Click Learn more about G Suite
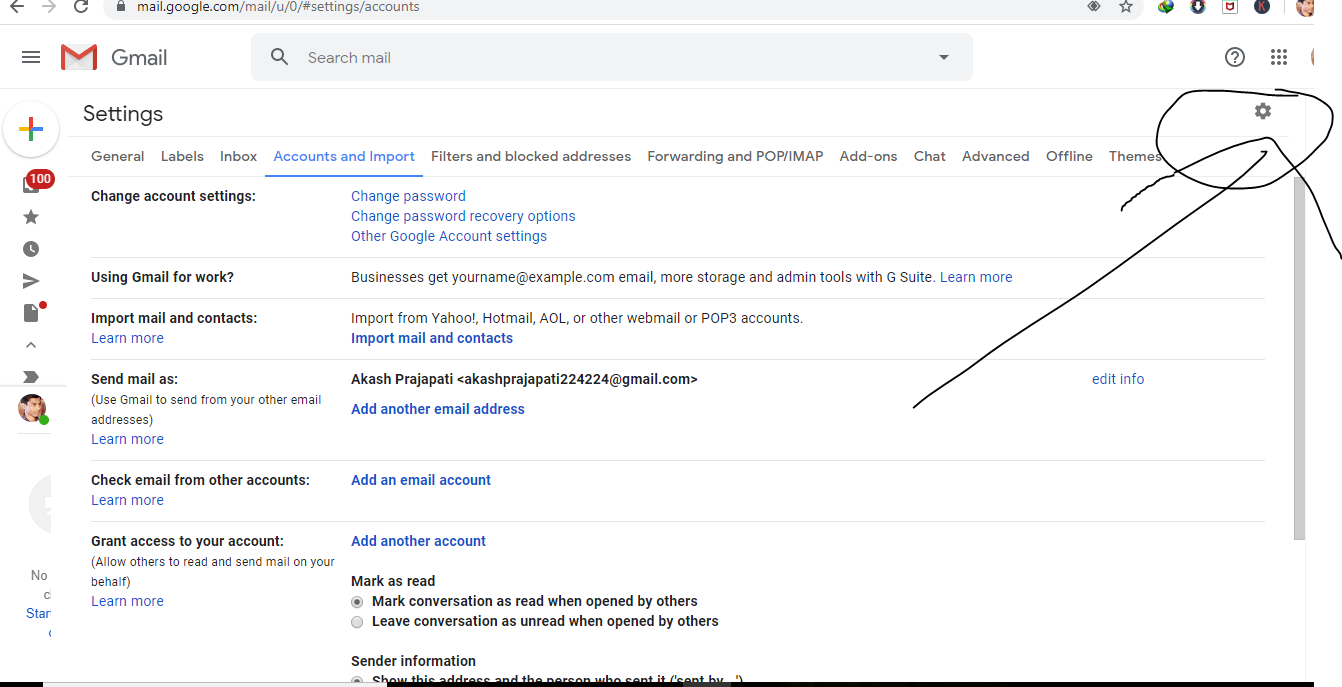 click(976, 277)
